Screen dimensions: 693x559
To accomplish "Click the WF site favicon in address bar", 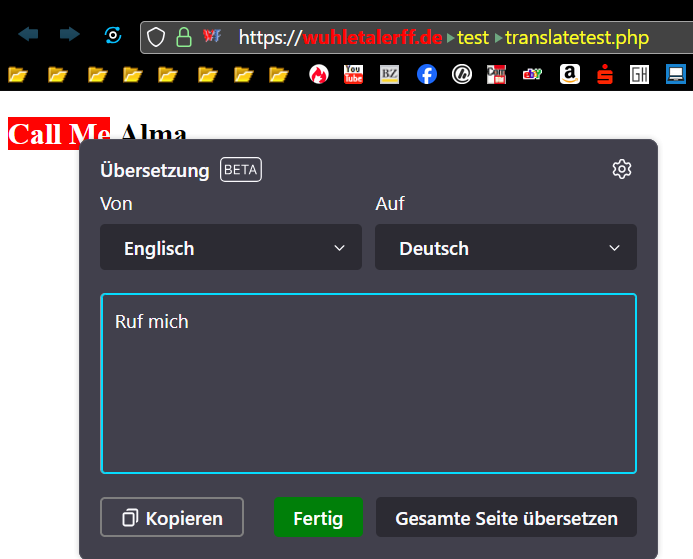I will pos(212,36).
